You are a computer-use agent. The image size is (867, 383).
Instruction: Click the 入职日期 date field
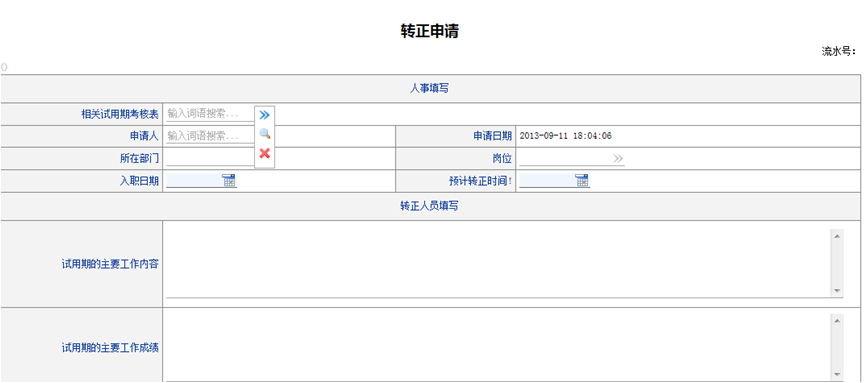point(194,181)
